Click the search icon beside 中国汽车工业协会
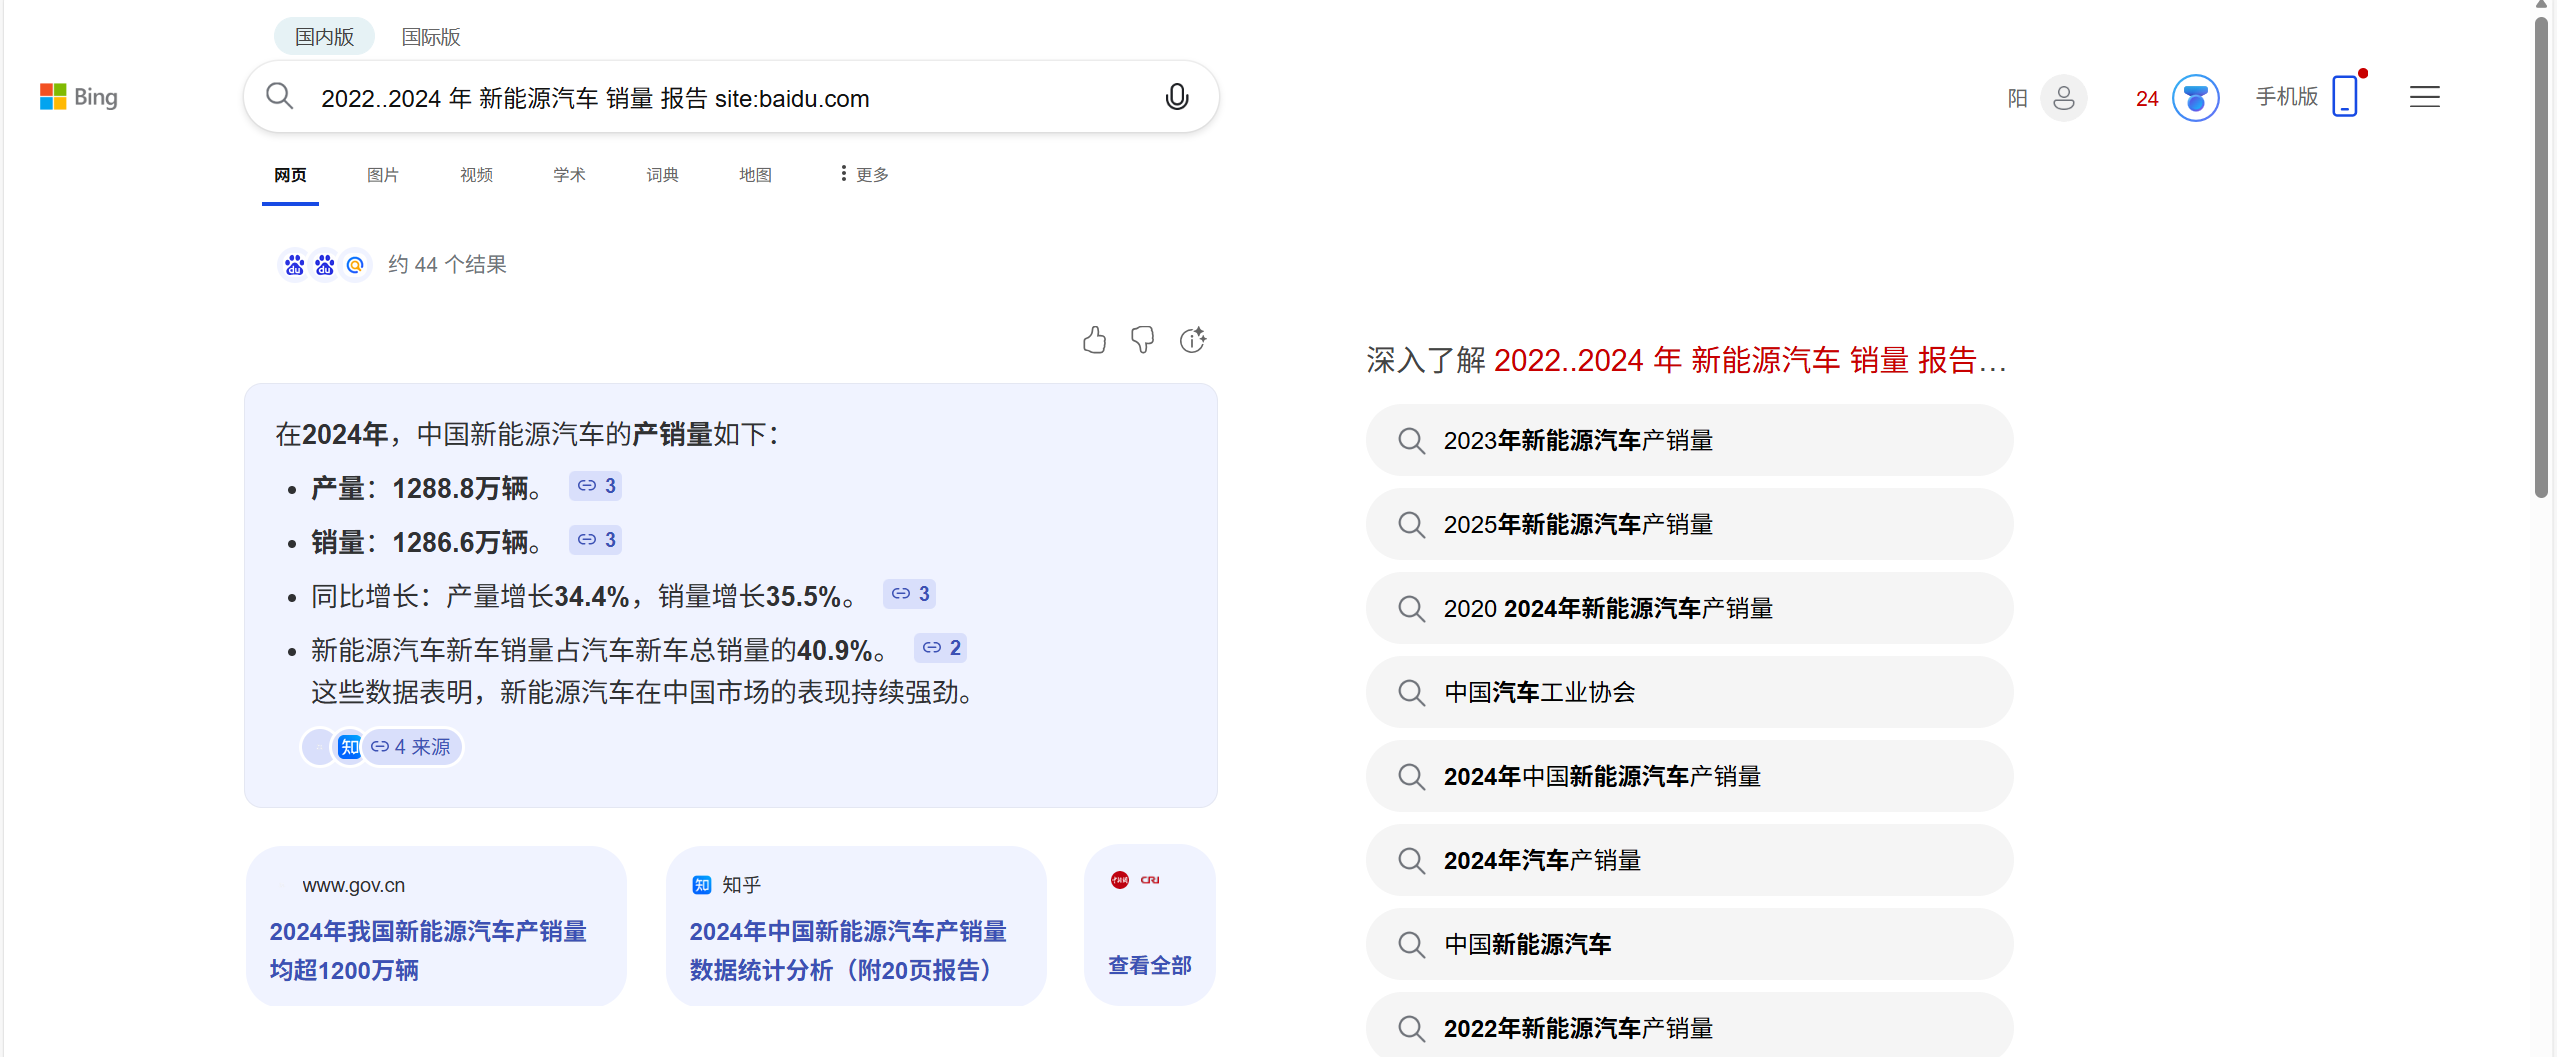The image size is (2557, 1057). tap(1411, 693)
